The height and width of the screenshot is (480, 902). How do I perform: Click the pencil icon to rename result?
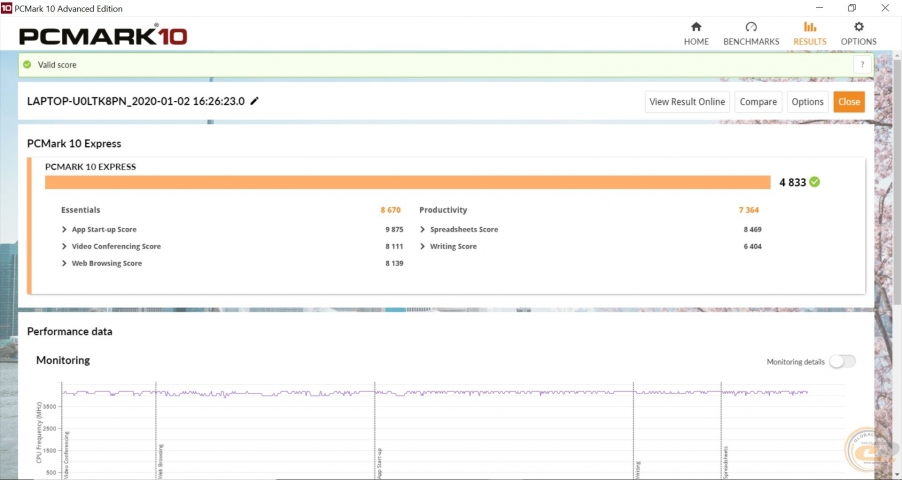point(254,101)
